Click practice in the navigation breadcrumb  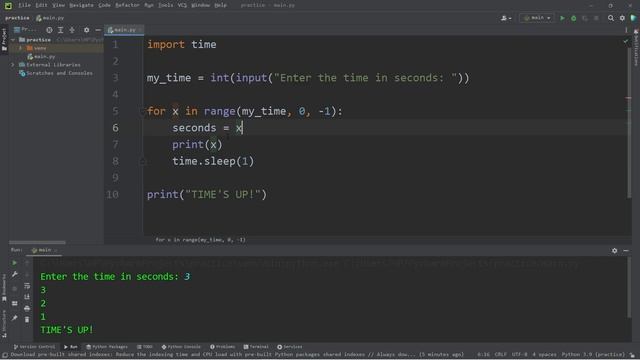(17, 18)
